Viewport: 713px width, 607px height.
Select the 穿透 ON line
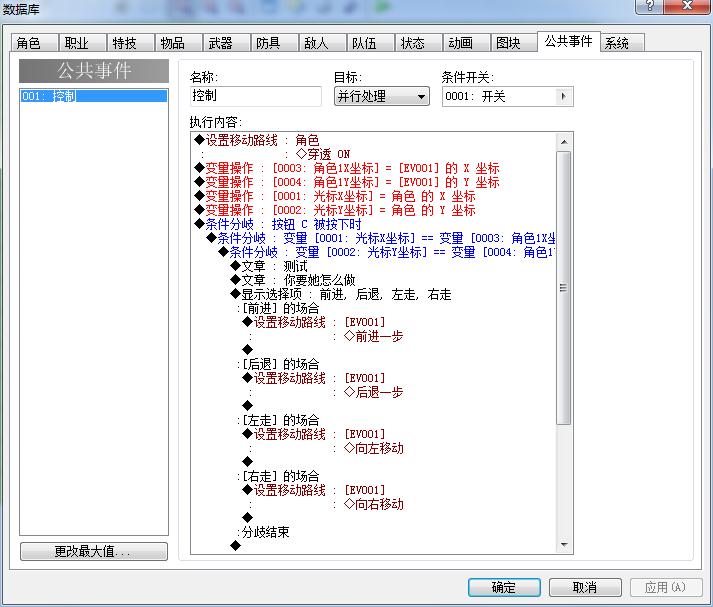point(323,154)
